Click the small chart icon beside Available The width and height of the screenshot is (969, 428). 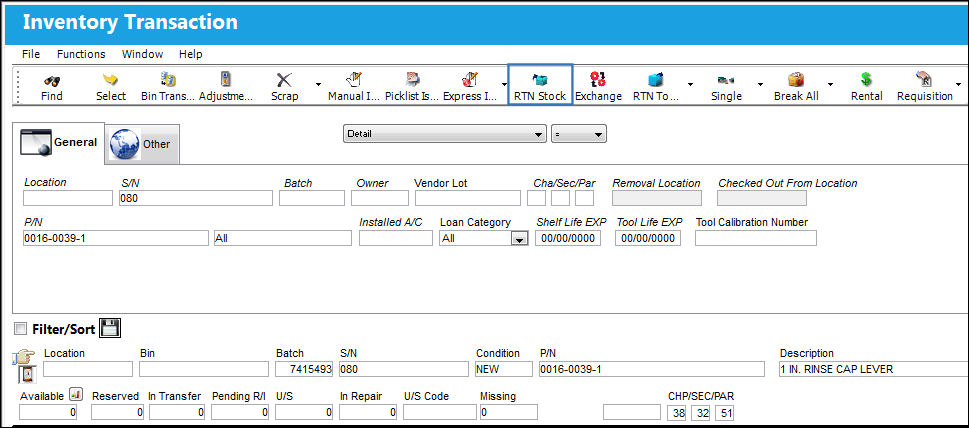(x=75, y=393)
